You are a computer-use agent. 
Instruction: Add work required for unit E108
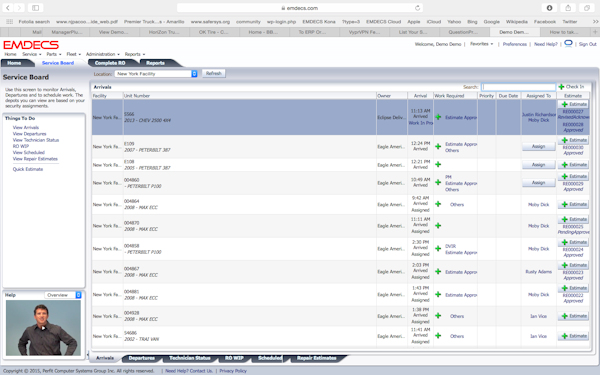tap(438, 165)
